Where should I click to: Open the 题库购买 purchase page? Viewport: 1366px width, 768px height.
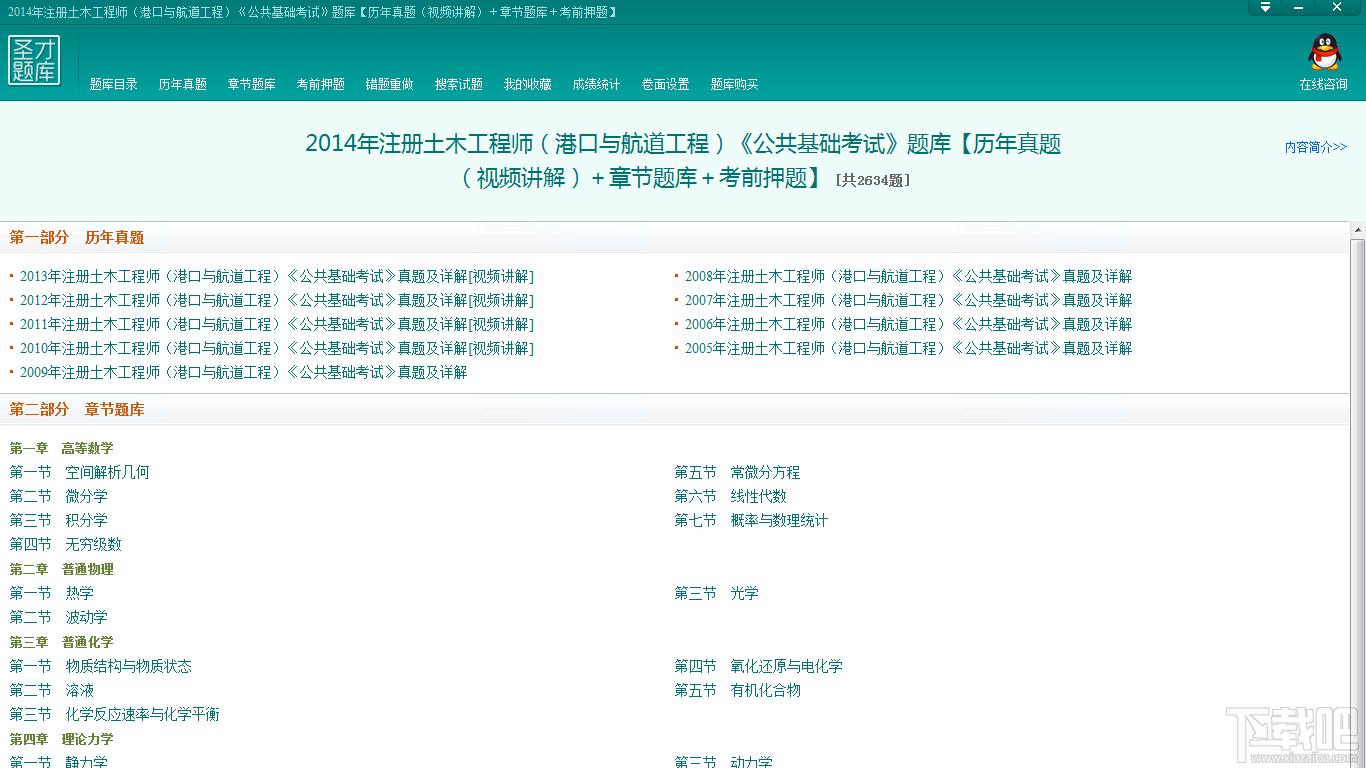(733, 84)
